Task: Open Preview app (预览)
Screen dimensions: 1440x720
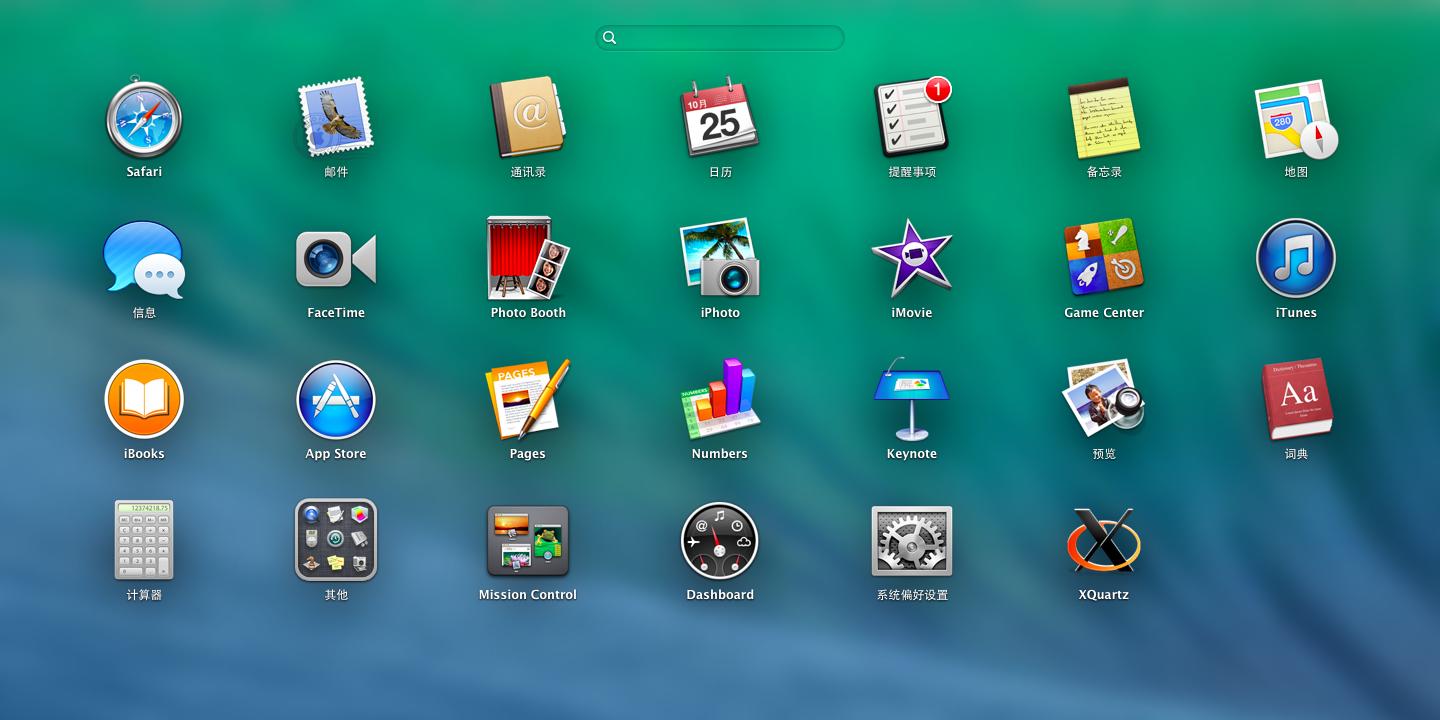Action: point(1104,400)
